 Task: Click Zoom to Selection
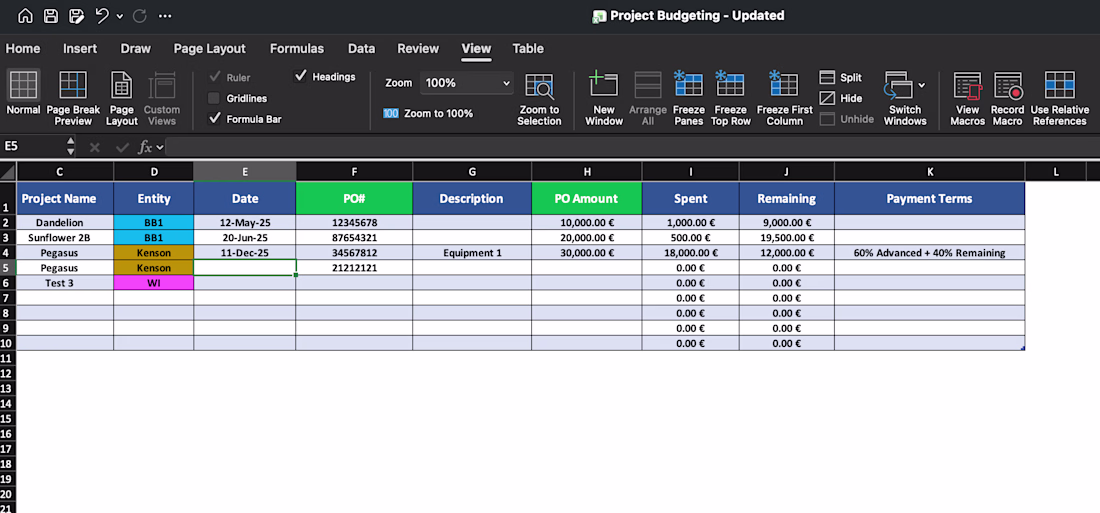click(539, 100)
